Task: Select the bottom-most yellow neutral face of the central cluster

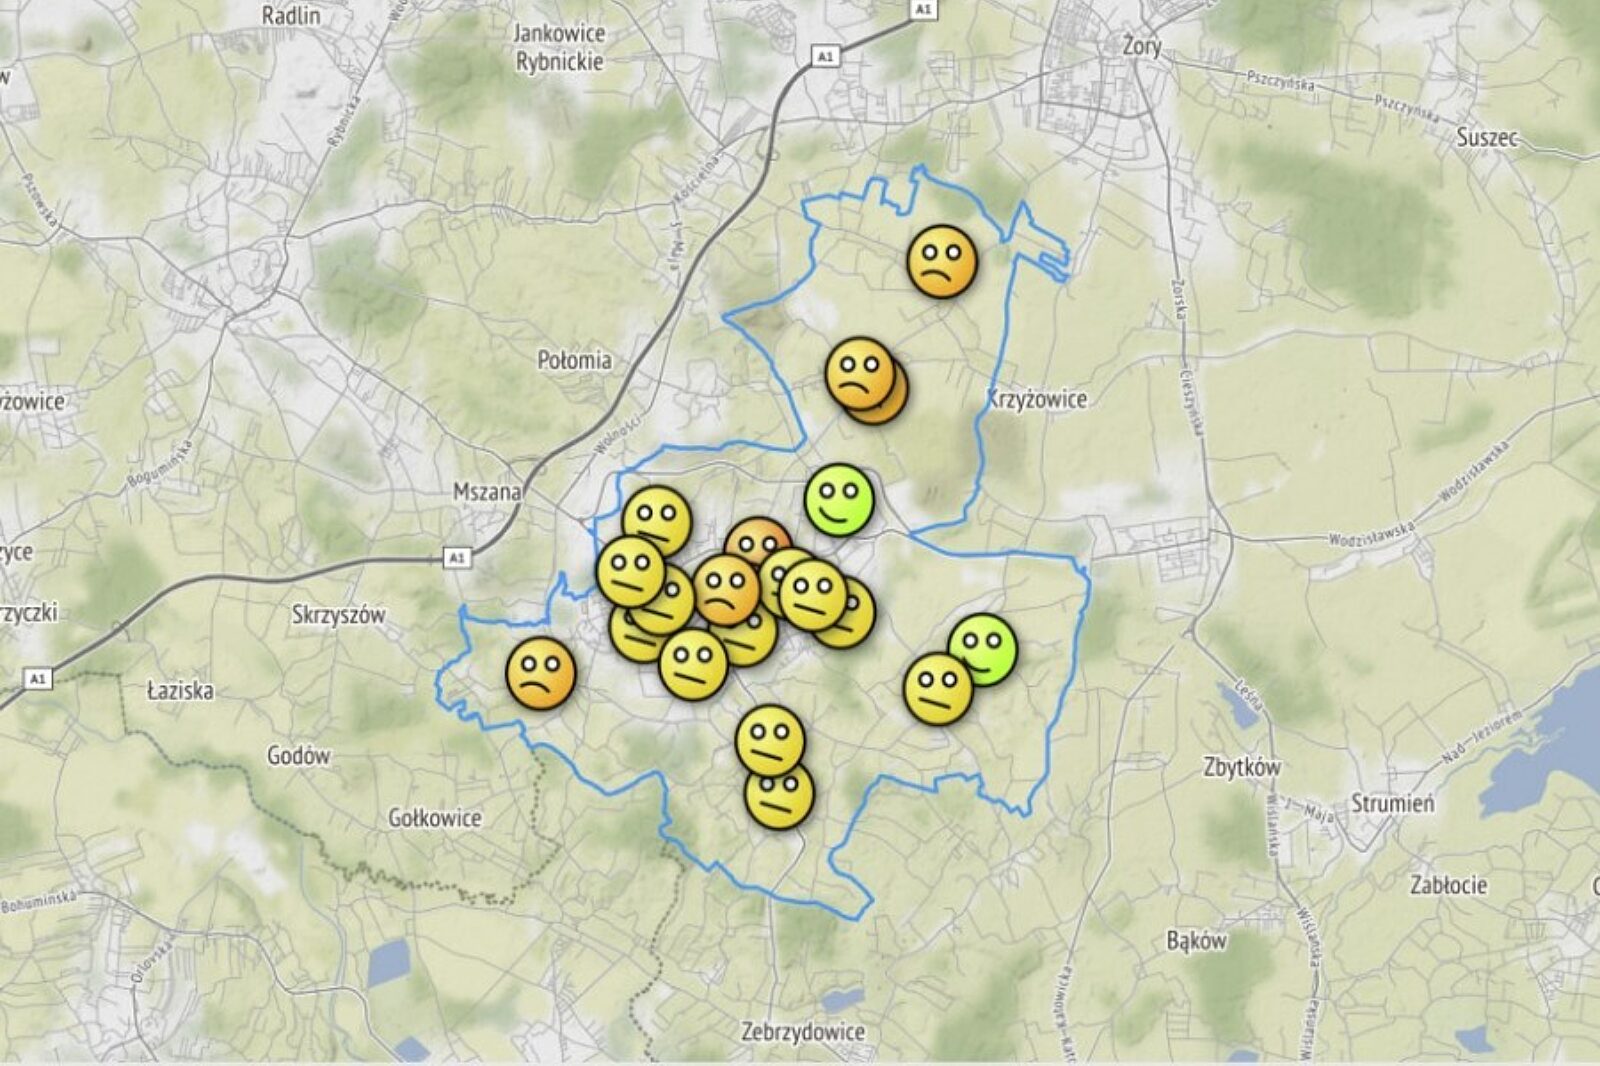Action: pyautogui.click(x=693, y=663)
